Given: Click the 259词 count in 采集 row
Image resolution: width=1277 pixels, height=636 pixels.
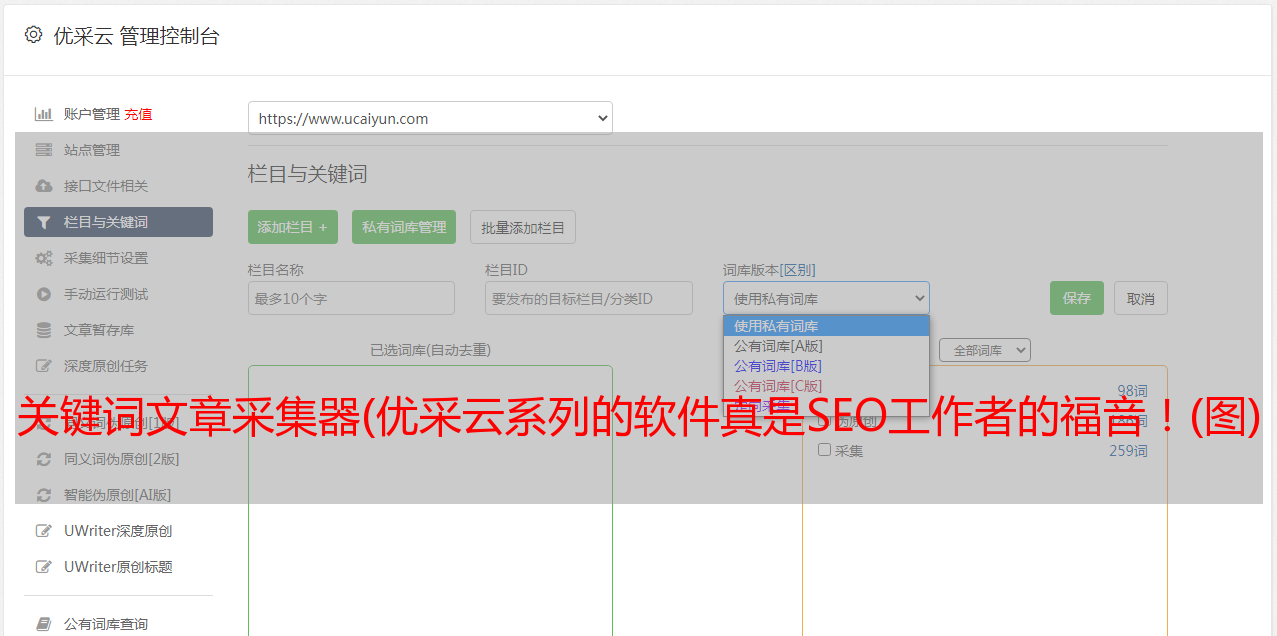Looking at the screenshot, I should pos(1128,451).
